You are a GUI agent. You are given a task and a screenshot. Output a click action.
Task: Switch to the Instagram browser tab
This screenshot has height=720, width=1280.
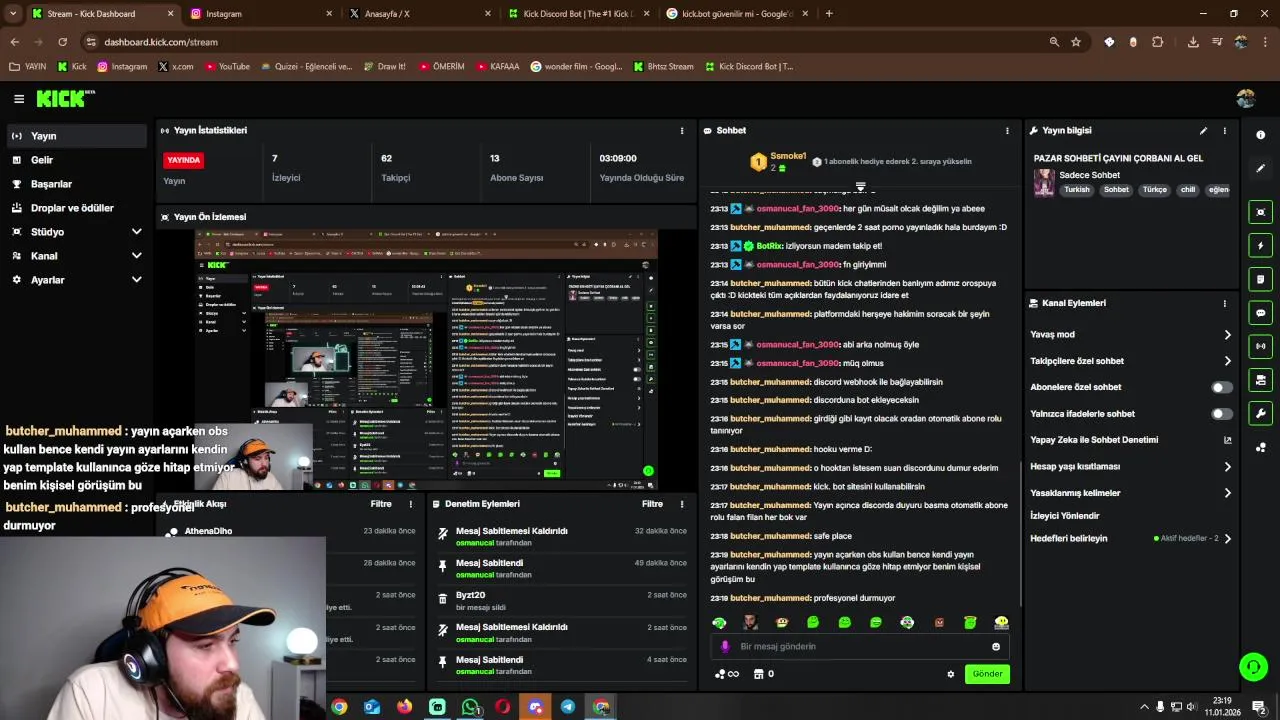[x=261, y=13]
